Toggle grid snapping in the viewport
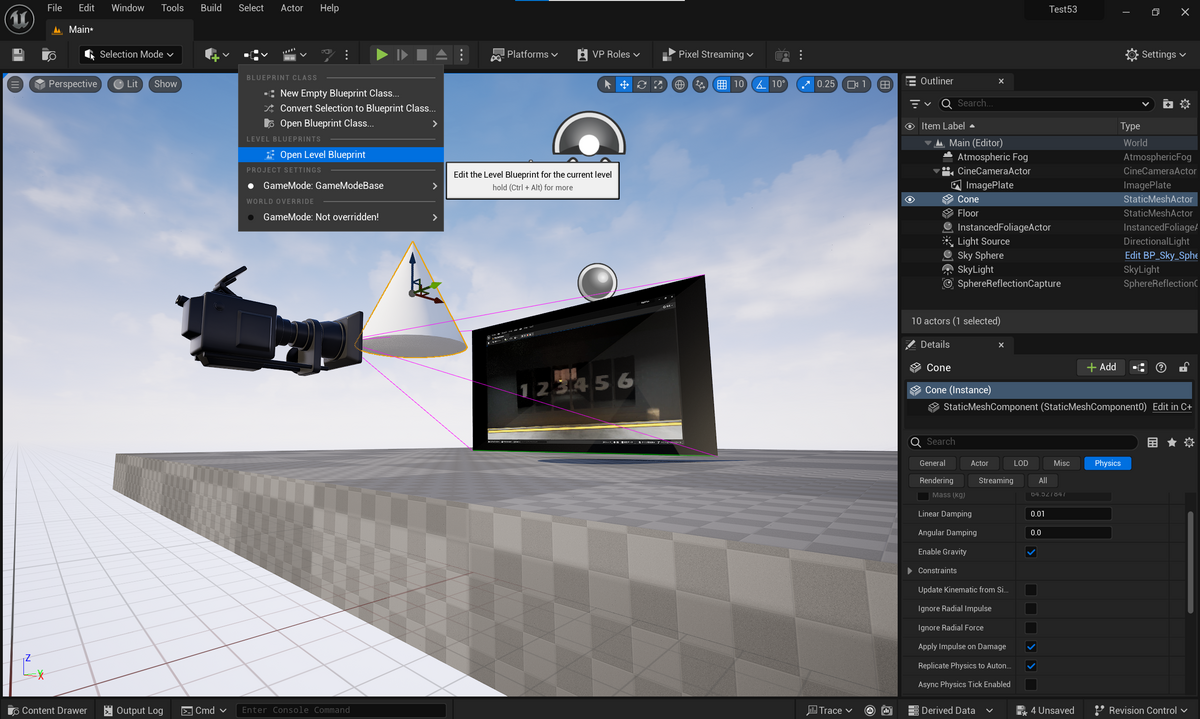The image size is (1200, 719). pos(722,84)
